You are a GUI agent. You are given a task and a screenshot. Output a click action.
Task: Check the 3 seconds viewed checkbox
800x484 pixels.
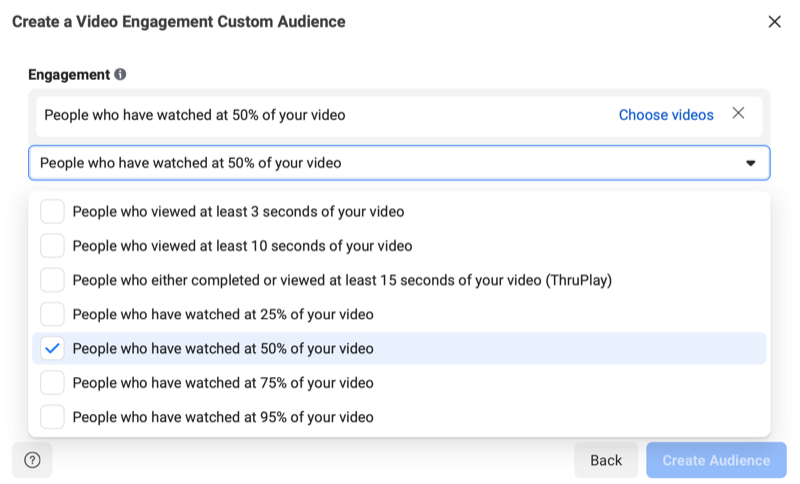coord(52,211)
